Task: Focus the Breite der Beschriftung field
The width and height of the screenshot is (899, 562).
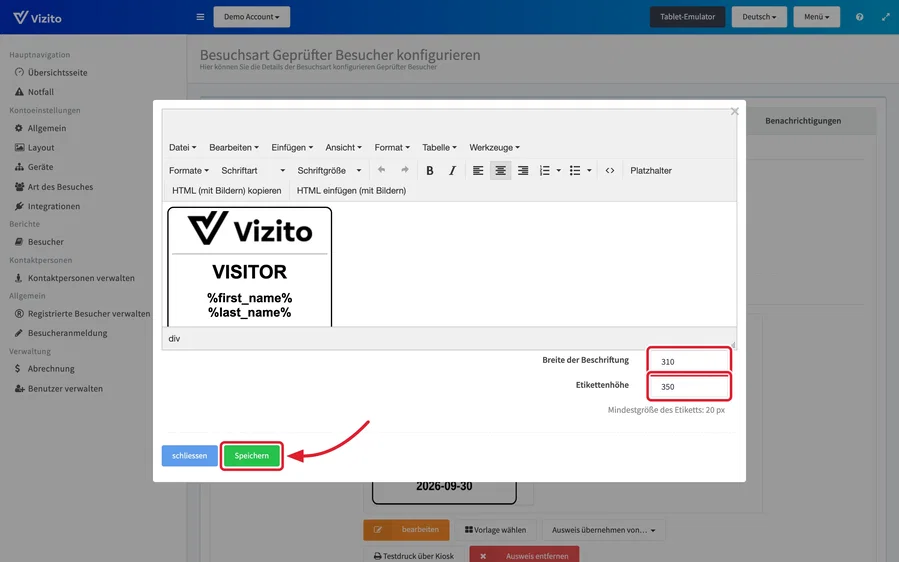Action: (x=689, y=361)
